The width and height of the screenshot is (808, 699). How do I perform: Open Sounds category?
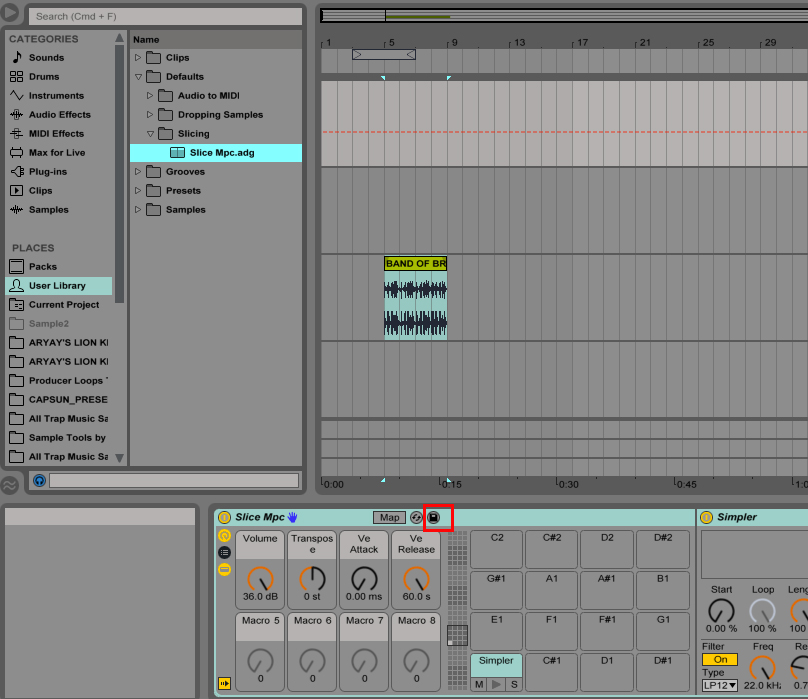tap(46, 57)
